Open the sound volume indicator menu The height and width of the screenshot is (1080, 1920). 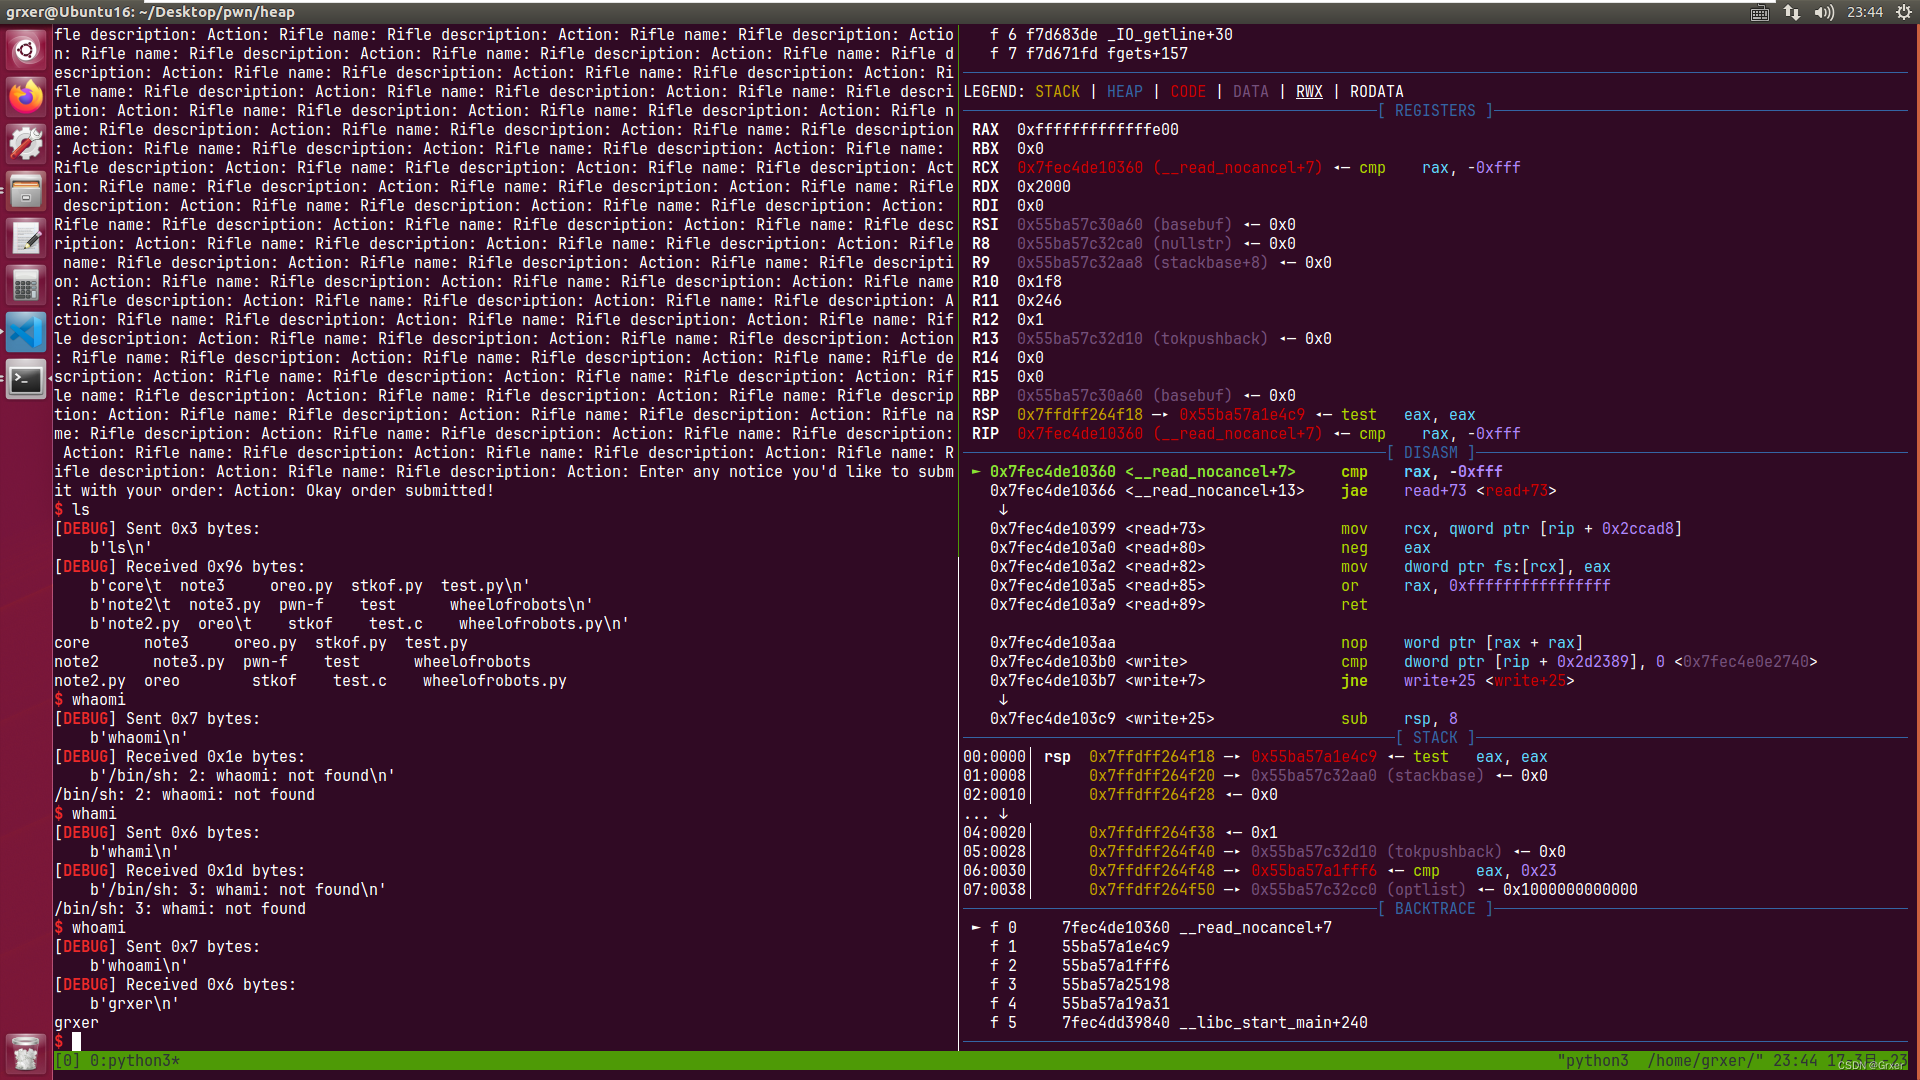tap(1824, 12)
